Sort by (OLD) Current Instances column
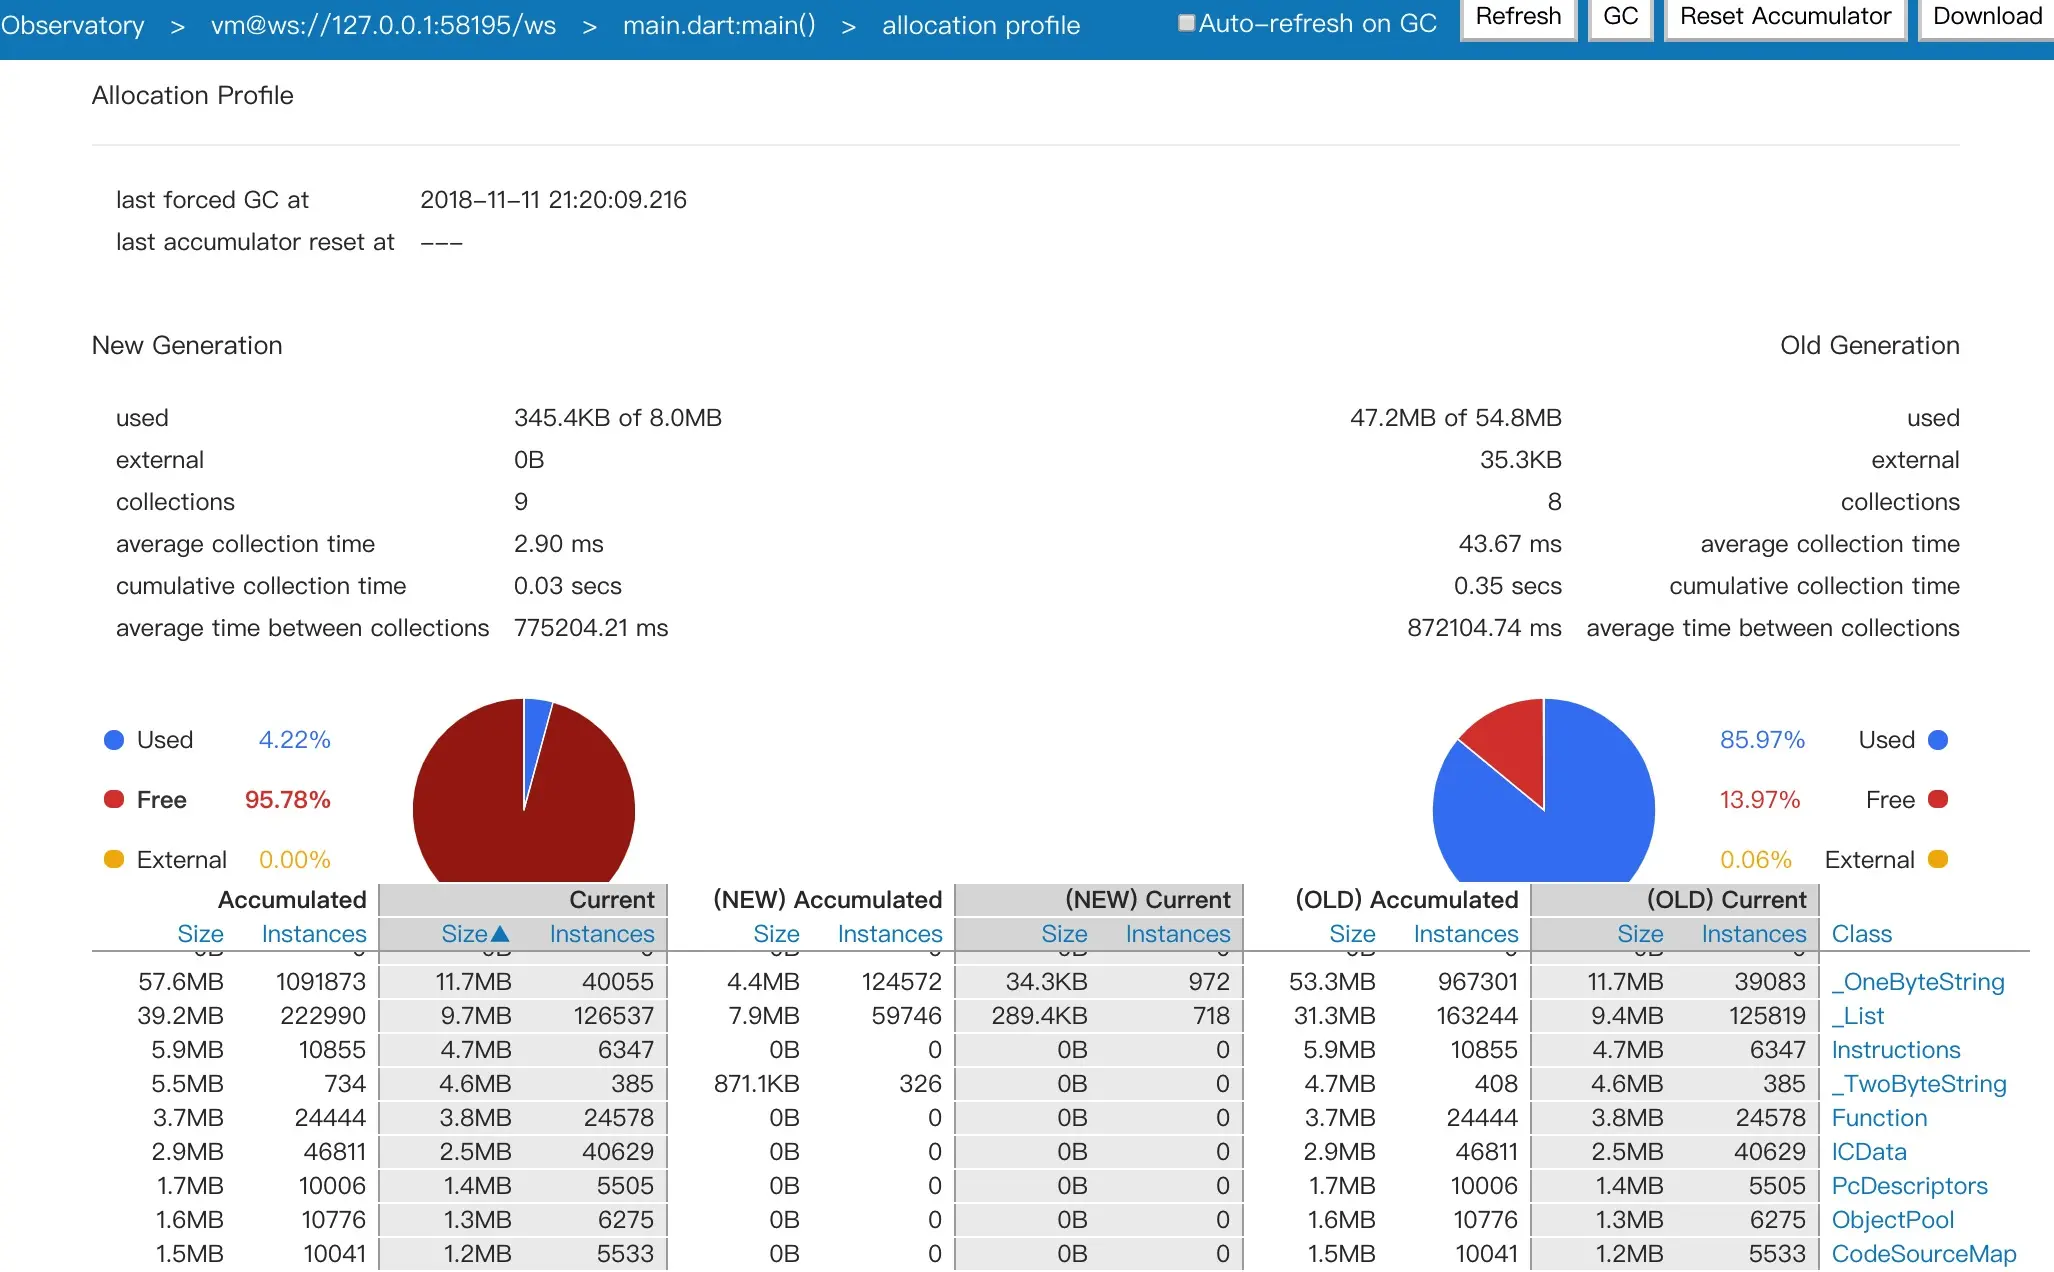This screenshot has height=1272, width=2054. [1754, 934]
